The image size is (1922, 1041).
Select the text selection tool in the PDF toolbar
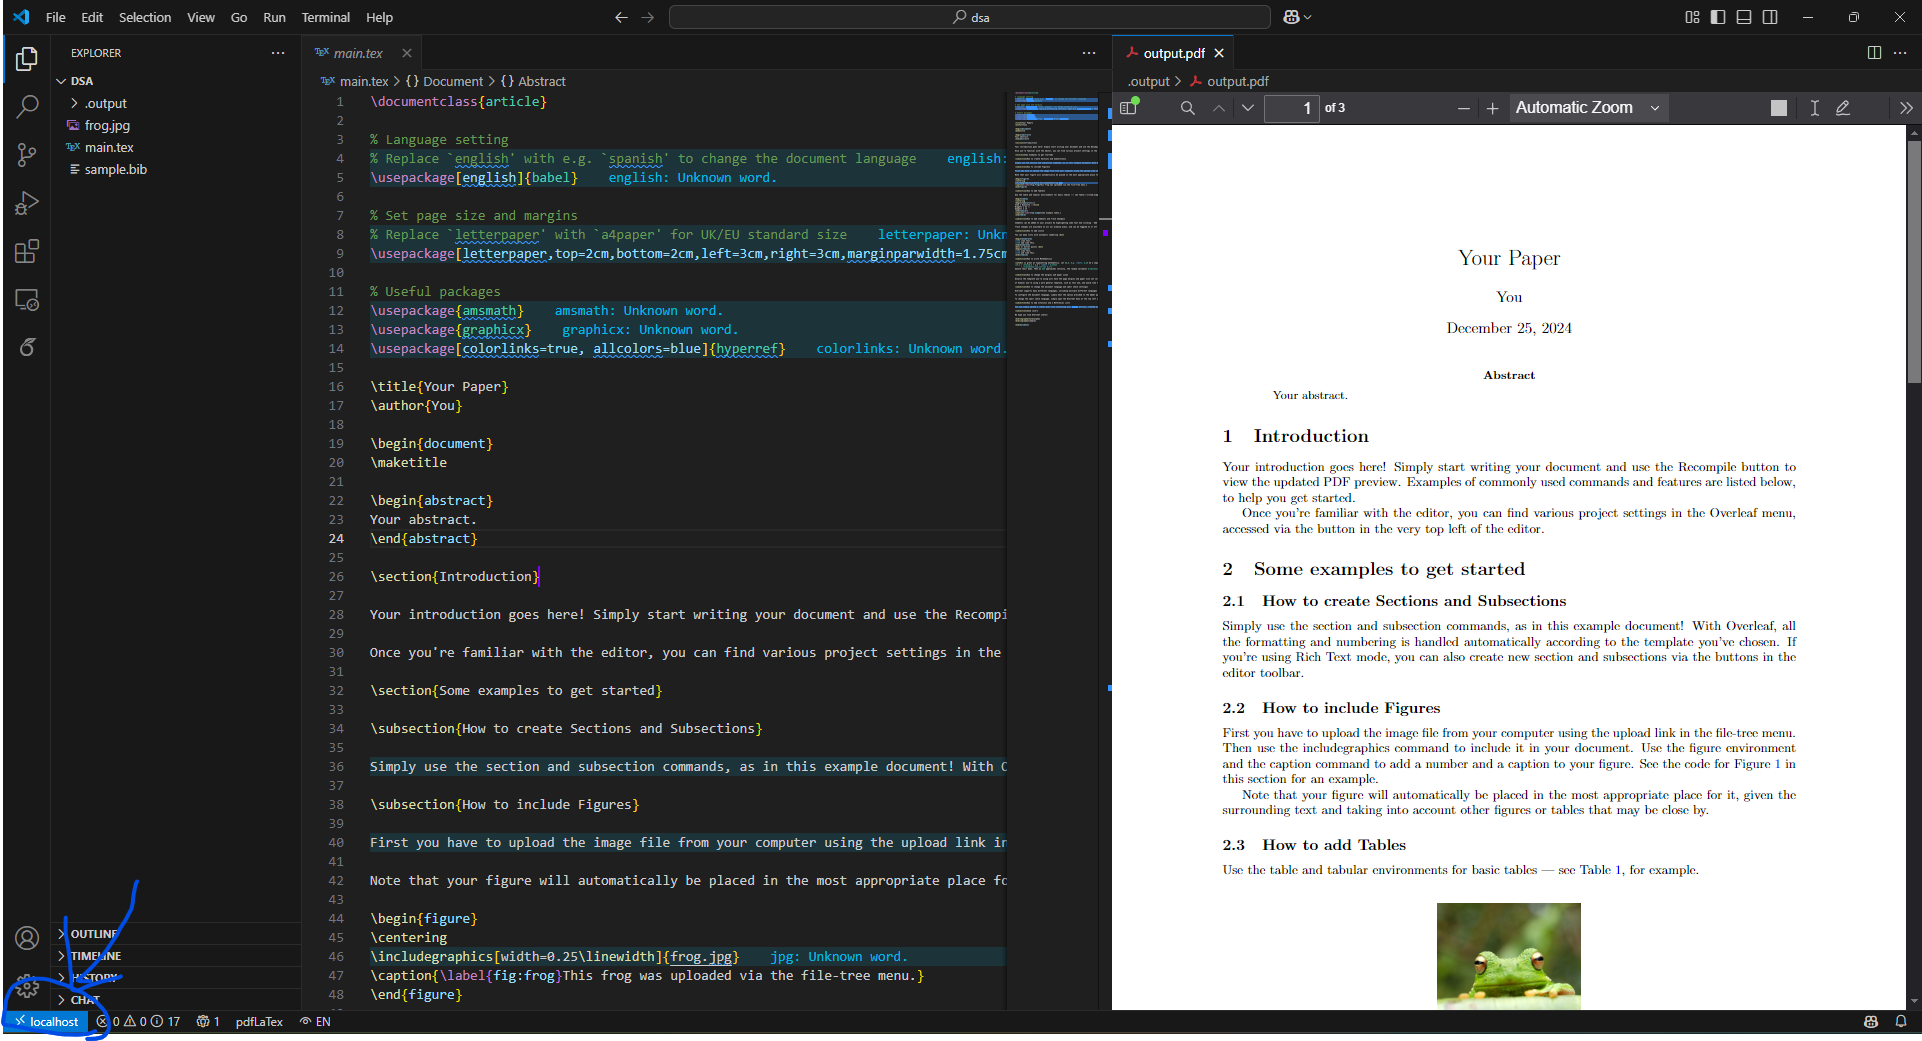pyautogui.click(x=1814, y=108)
